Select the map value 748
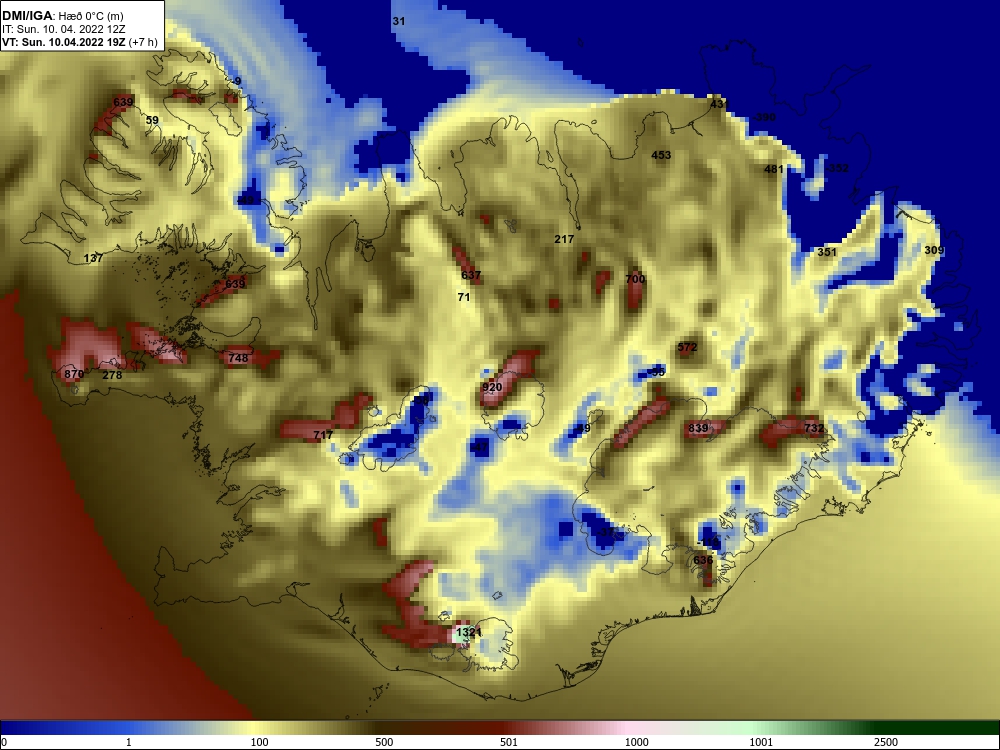Image resolution: width=1000 pixels, height=750 pixels. tap(238, 358)
